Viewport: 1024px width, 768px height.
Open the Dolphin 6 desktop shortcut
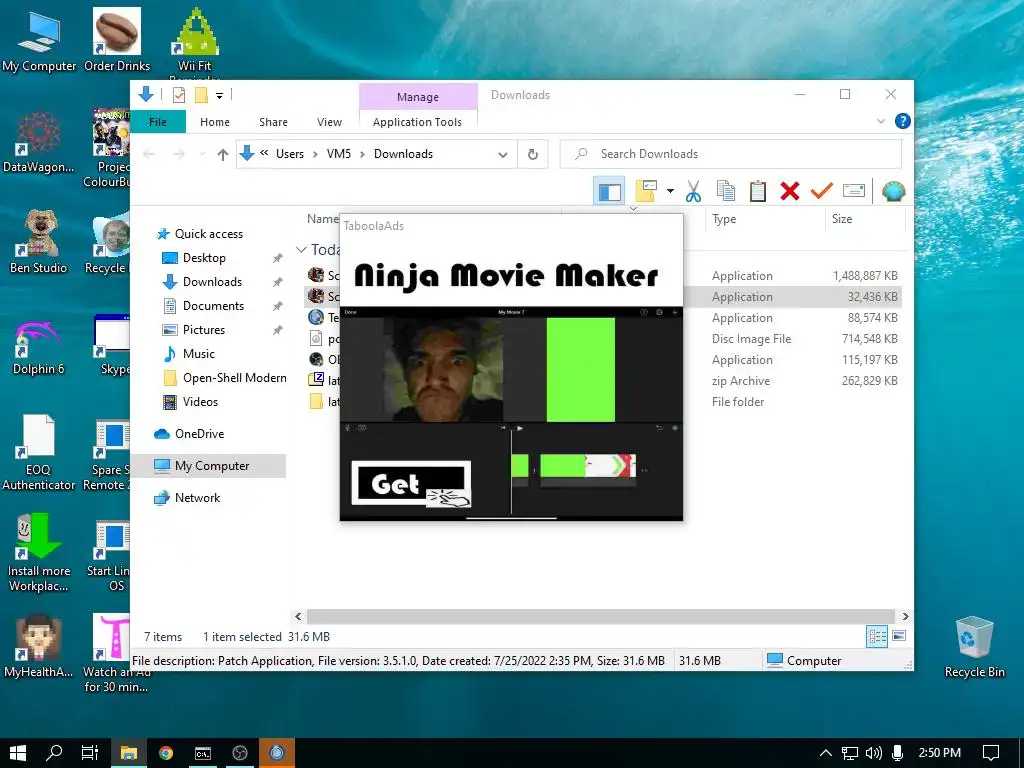pyautogui.click(x=38, y=347)
